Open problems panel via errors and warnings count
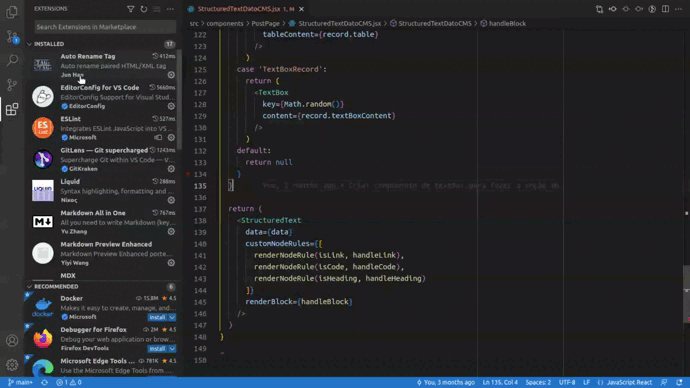 coord(68,382)
